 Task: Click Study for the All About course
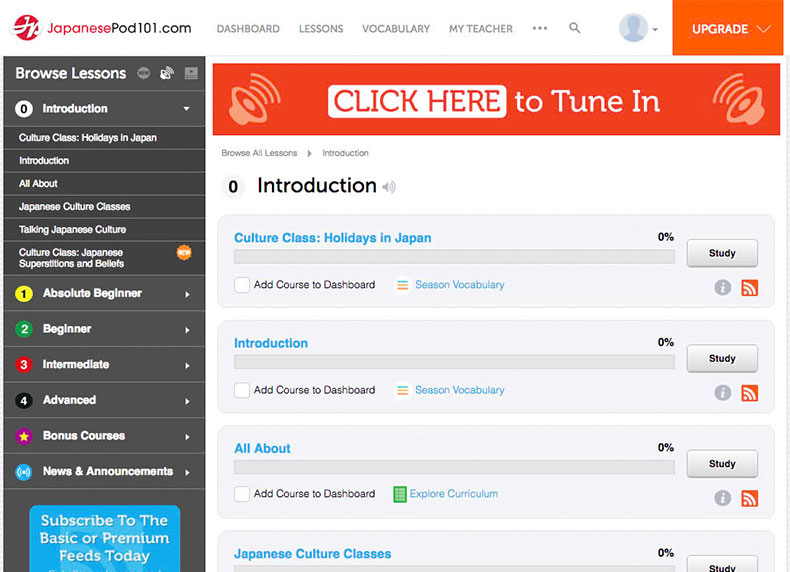(x=722, y=464)
